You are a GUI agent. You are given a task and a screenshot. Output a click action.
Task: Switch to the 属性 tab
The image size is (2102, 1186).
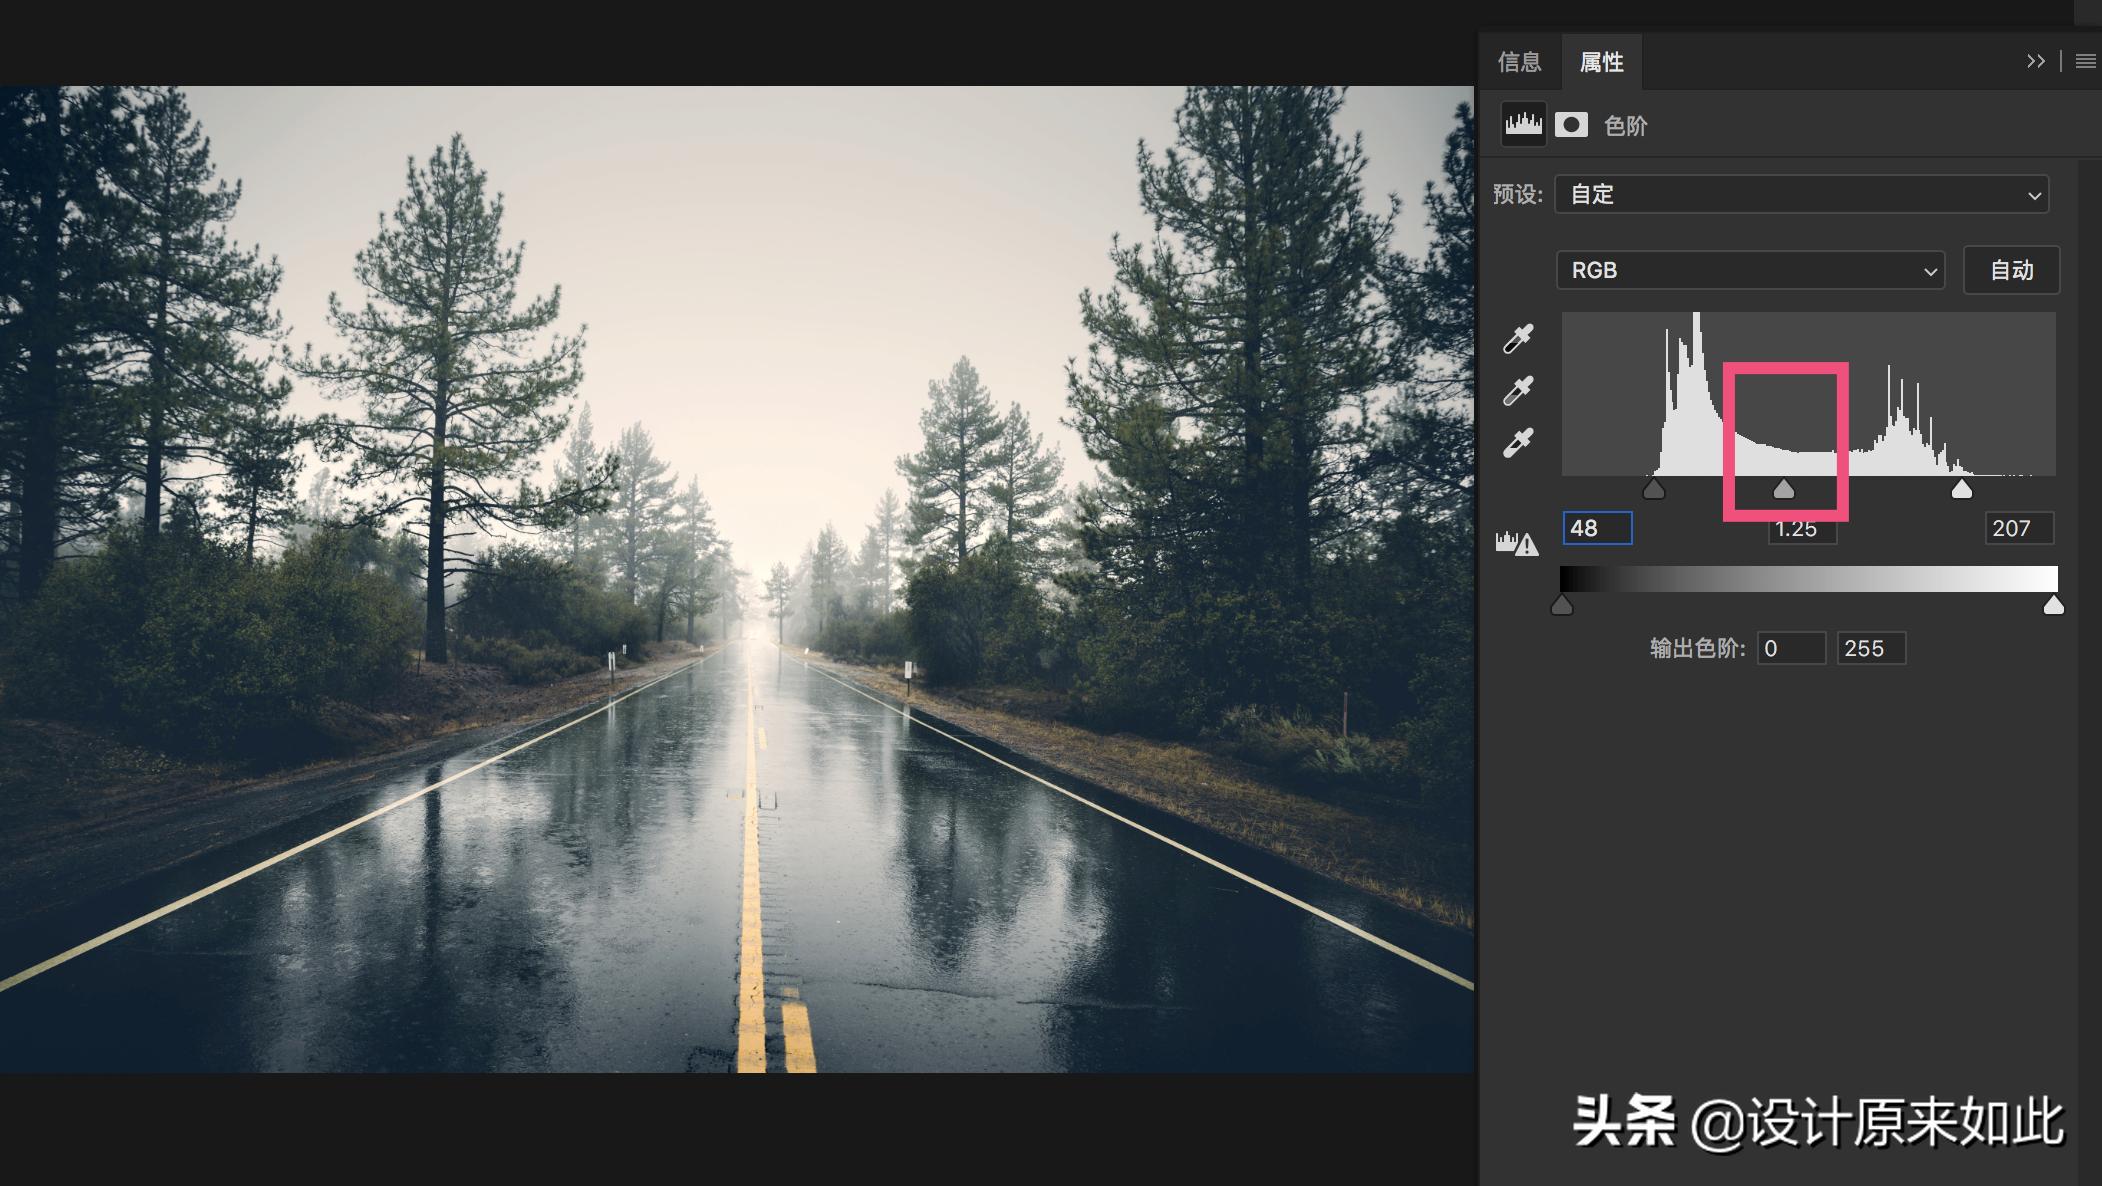point(1601,62)
